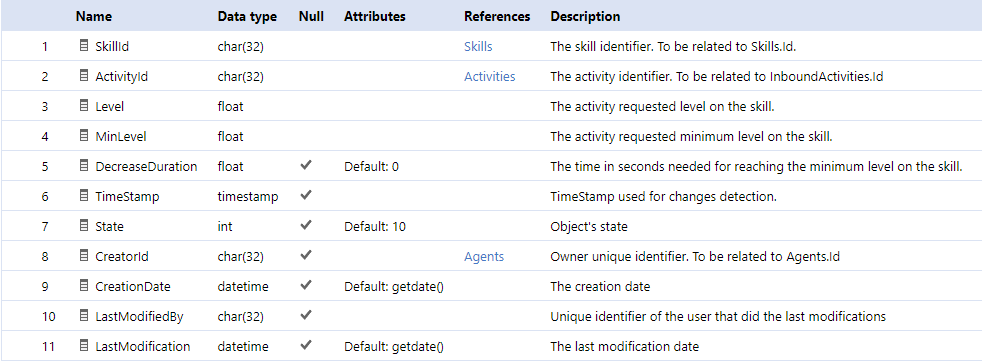The image size is (982, 361).
Task: Click the column icon beside TimeStamp
Action: tap(84, 196)
